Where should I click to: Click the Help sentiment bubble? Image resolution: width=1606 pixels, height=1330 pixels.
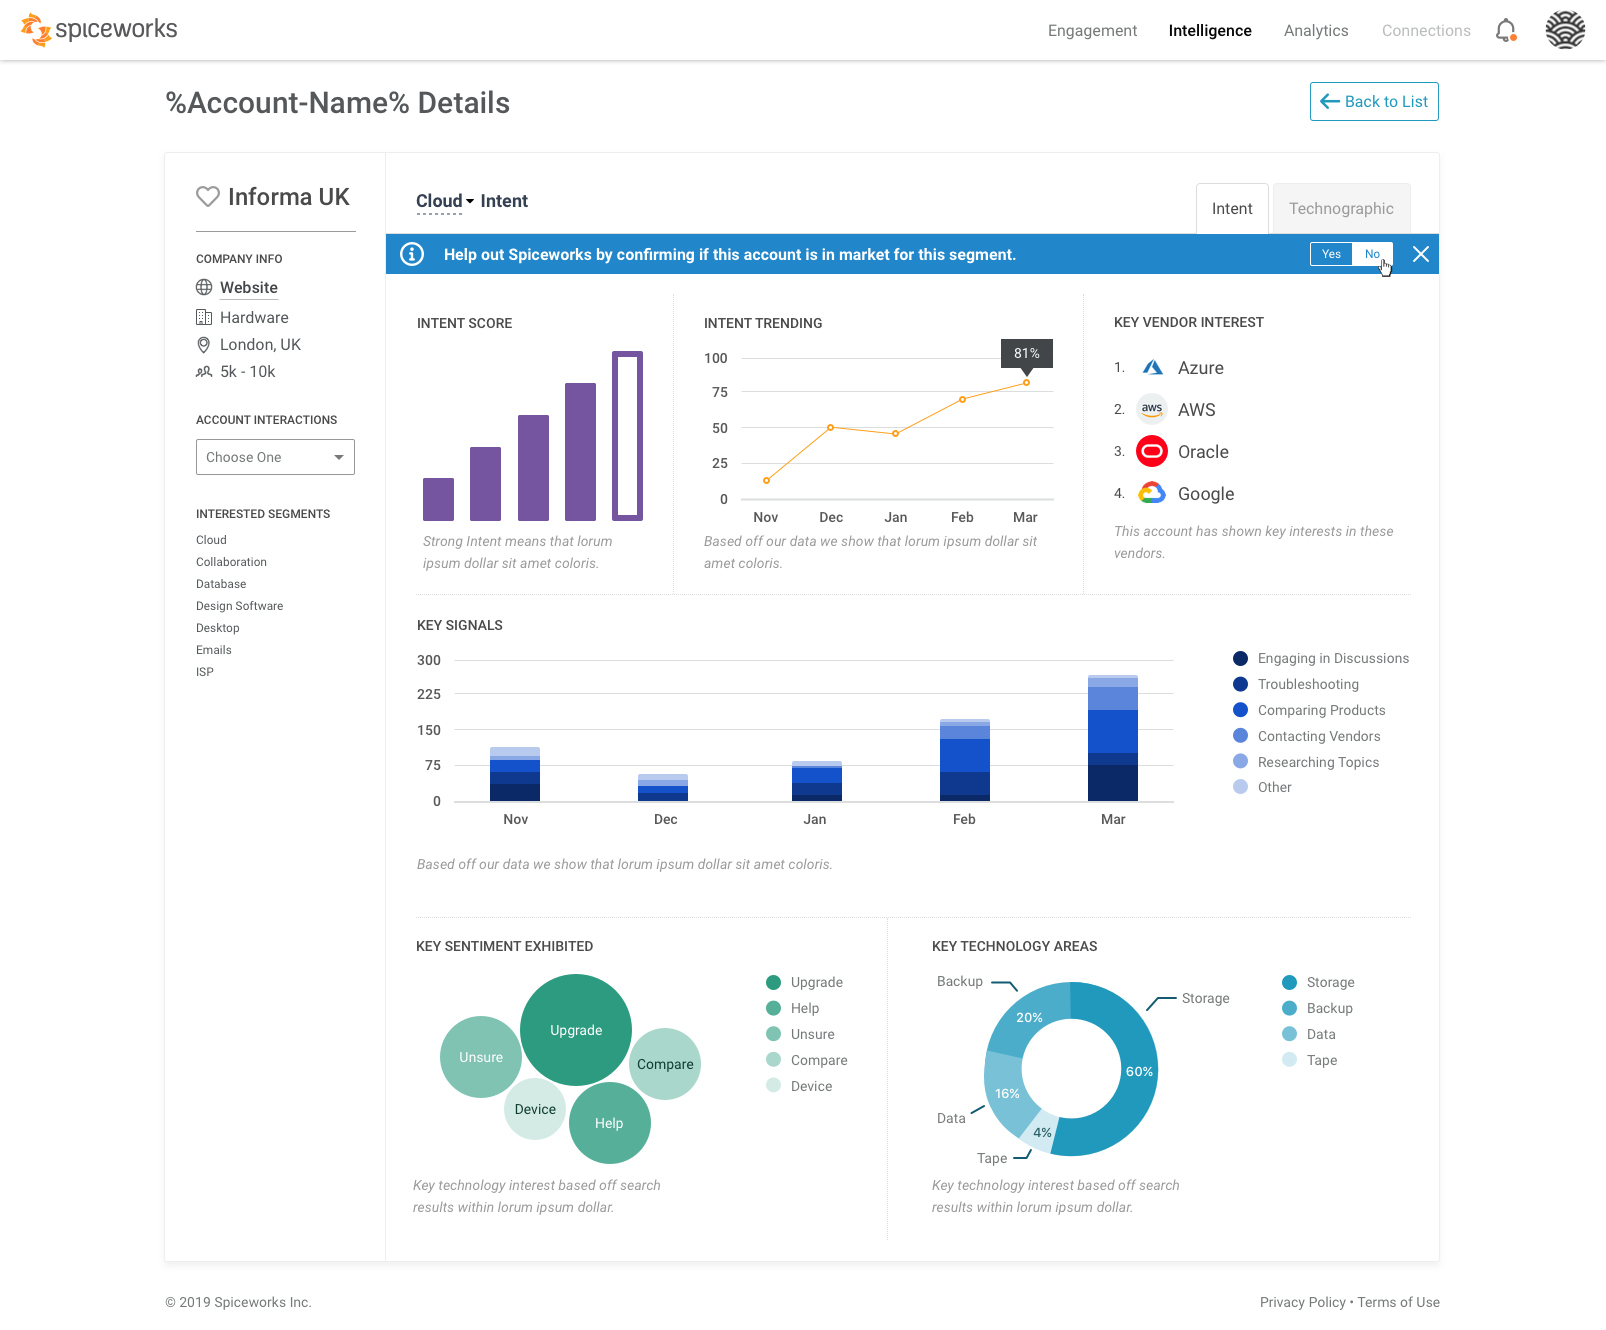(610, 1123)
